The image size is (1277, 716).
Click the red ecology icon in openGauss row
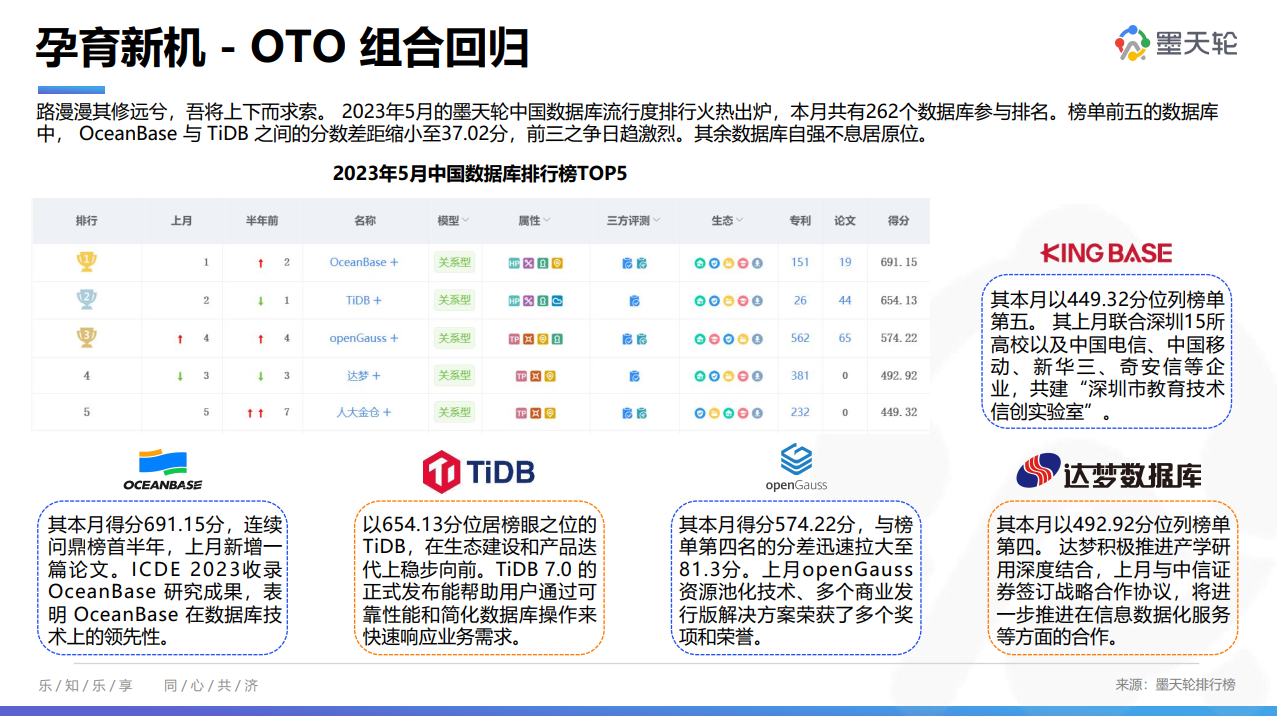714,339
